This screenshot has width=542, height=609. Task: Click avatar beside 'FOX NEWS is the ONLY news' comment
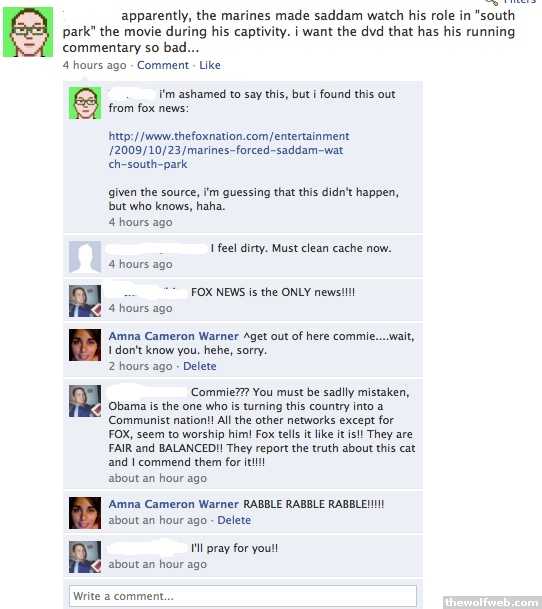pyautogui.click(x=85, y=301)
